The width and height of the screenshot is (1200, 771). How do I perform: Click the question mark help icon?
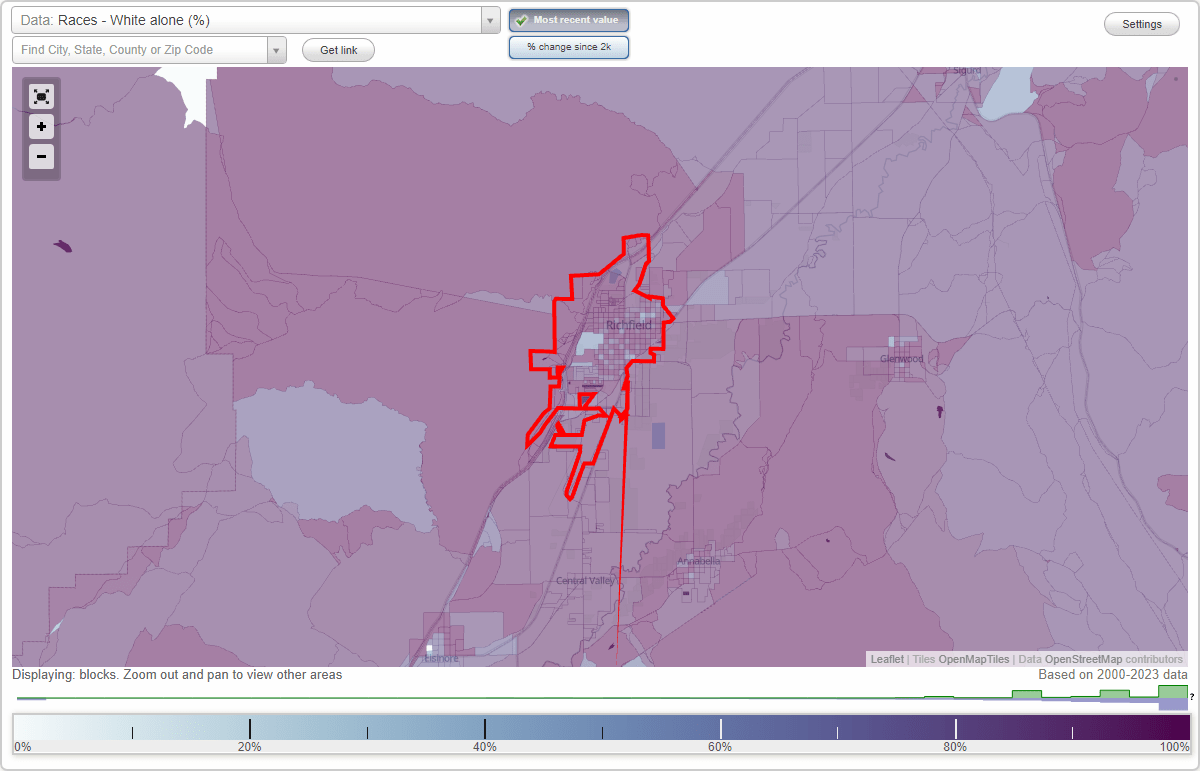(x=1192, y=697)
